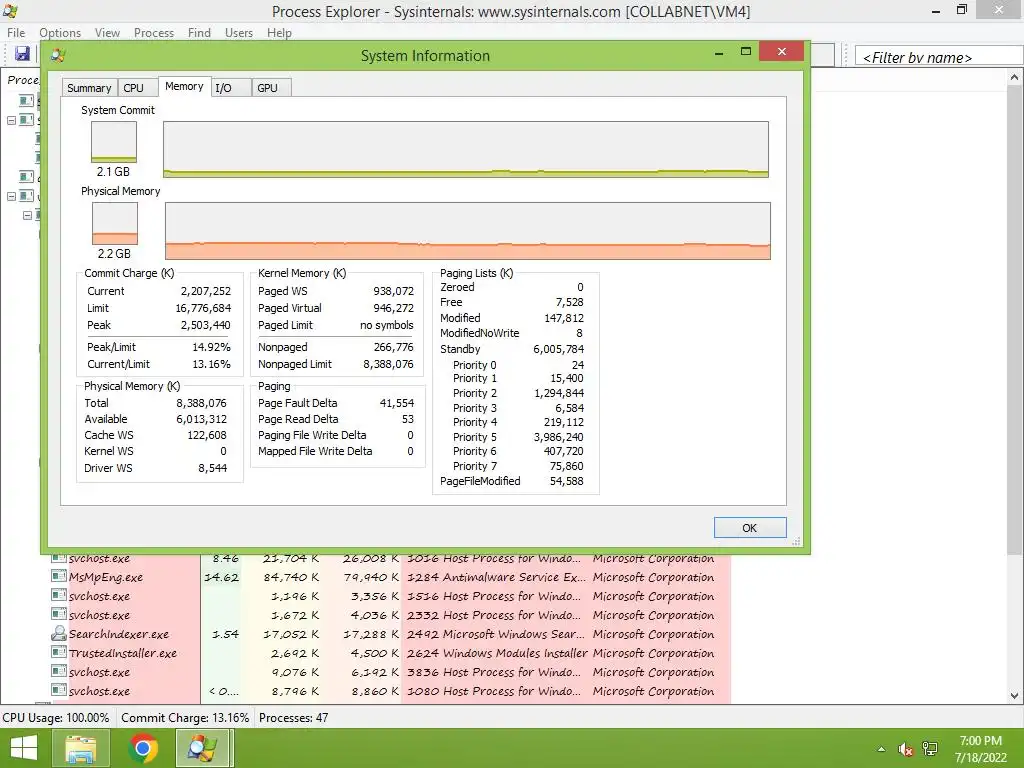Click the System Commit history graph

tap(466, 149)
